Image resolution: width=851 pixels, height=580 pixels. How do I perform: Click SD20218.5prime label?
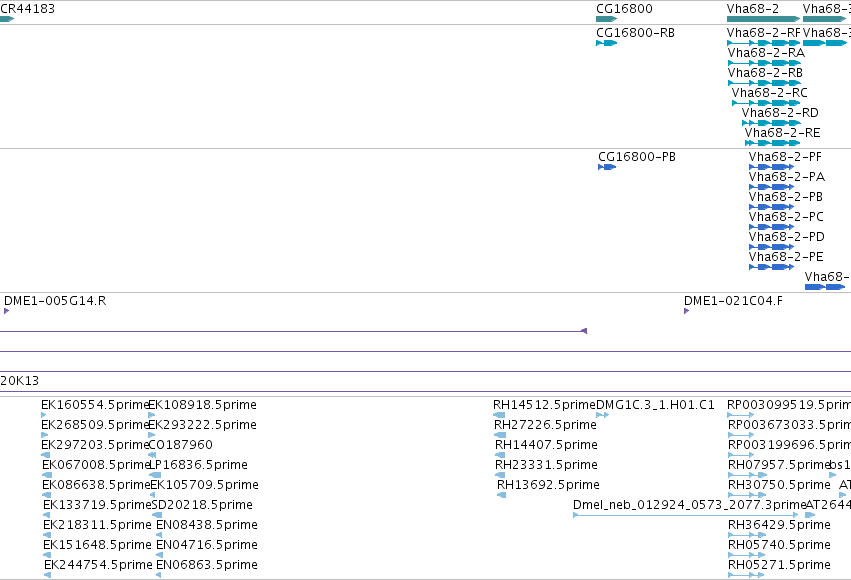[202, 505]
